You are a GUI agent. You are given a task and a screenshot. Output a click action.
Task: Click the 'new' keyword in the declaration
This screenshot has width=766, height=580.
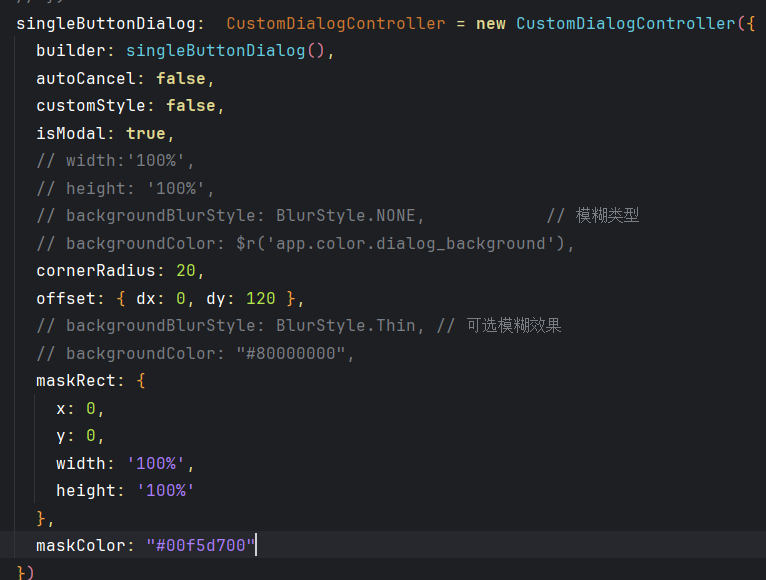(x=490, y=23)
